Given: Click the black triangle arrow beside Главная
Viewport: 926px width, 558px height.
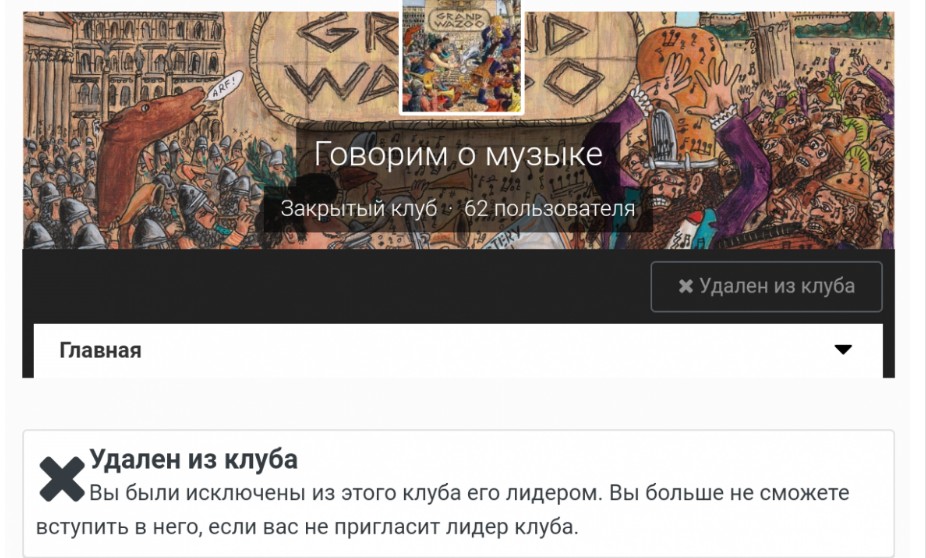Looking at the screenshot, I should pos(843,350).
